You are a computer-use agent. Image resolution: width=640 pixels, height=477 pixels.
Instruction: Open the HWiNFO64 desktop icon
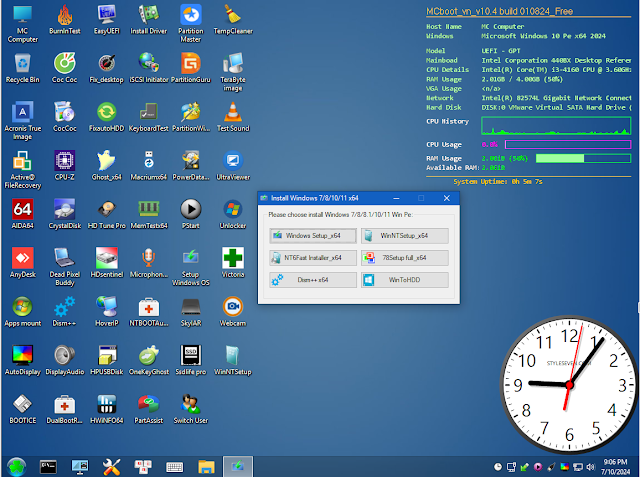click(x=106, y=404)
